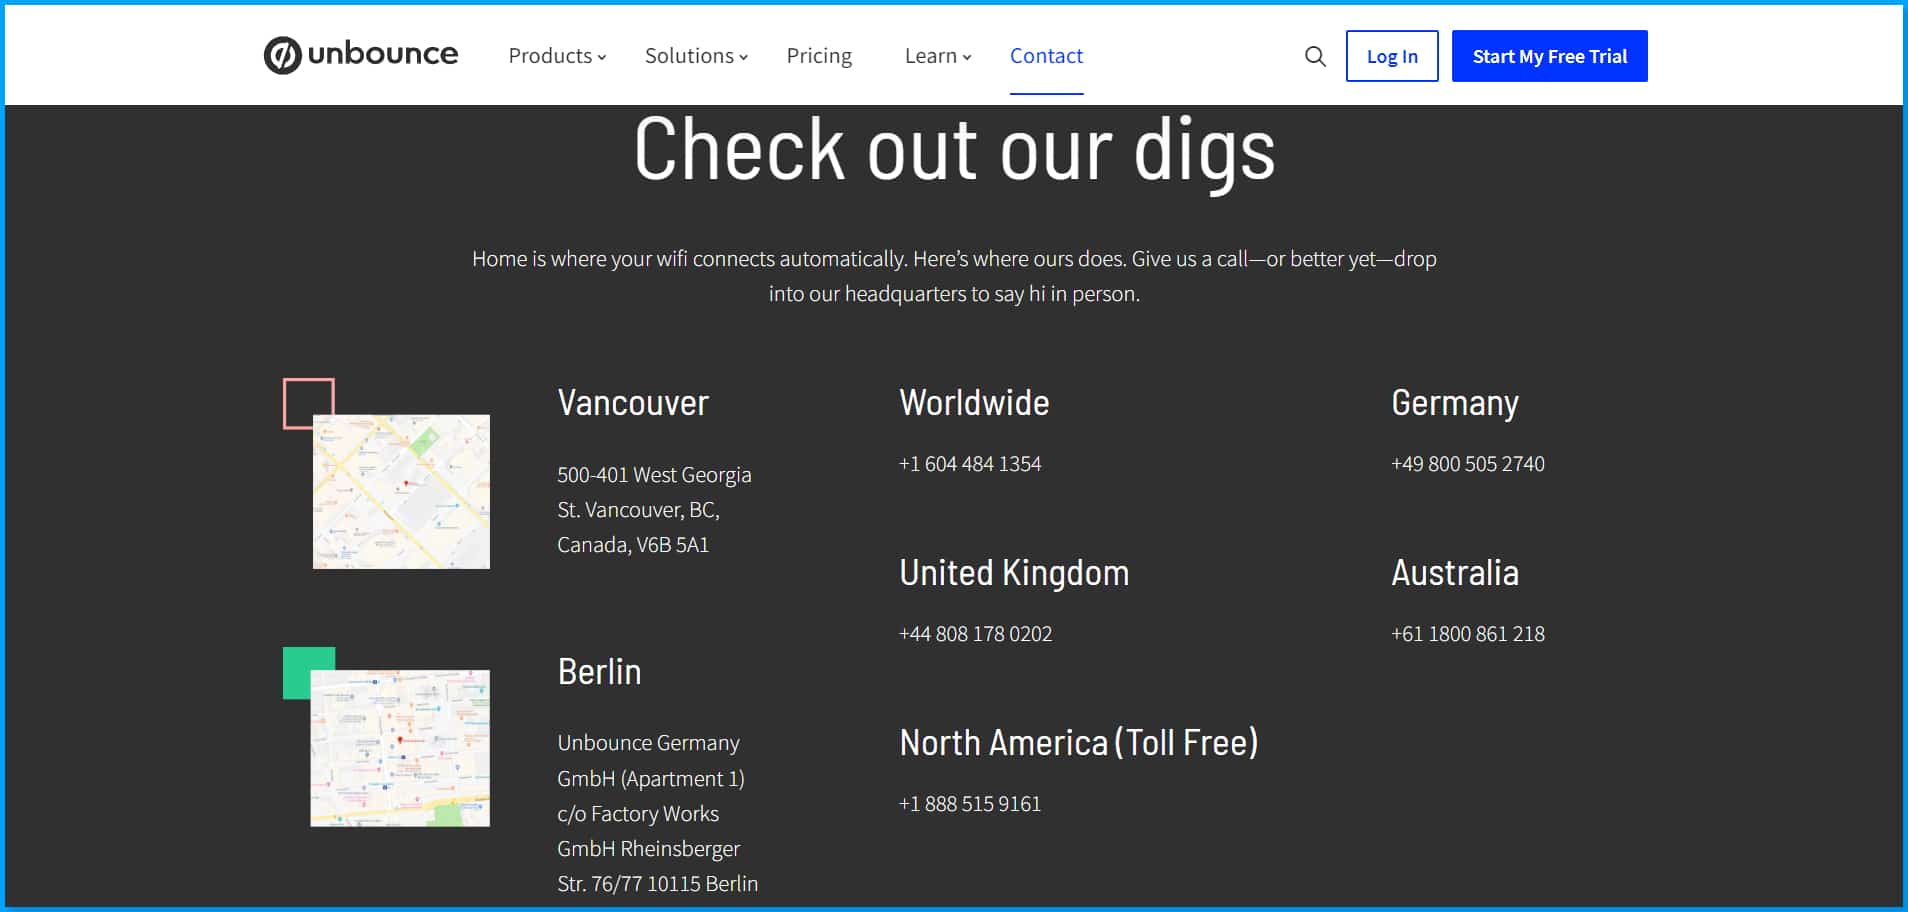Click the Germany phone number +49 800
Image resolution: width=1908 pixels, height=912 pixels.
coord(1467,464)
